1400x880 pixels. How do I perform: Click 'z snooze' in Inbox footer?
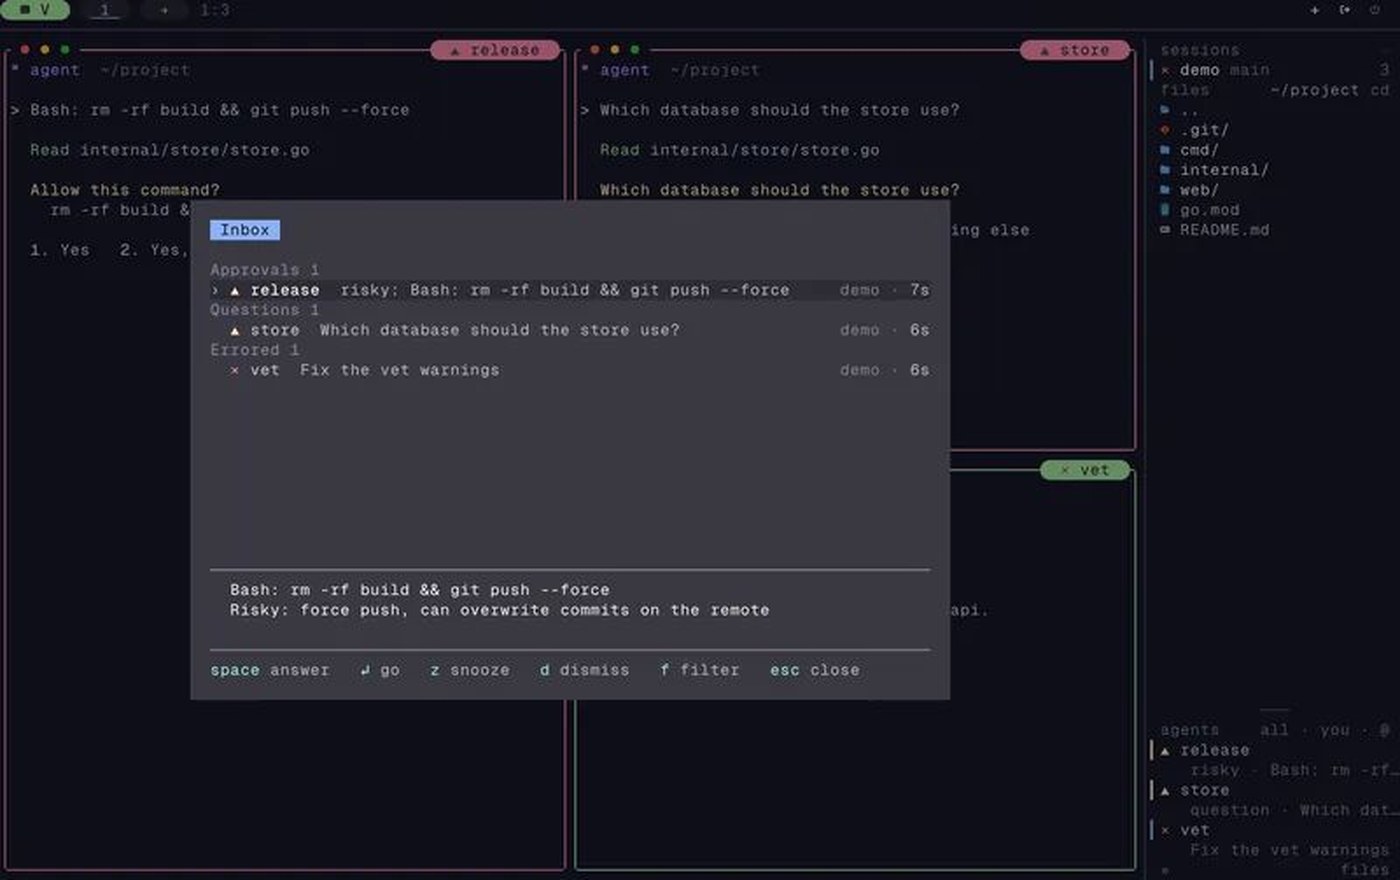[x=470, y=670]
